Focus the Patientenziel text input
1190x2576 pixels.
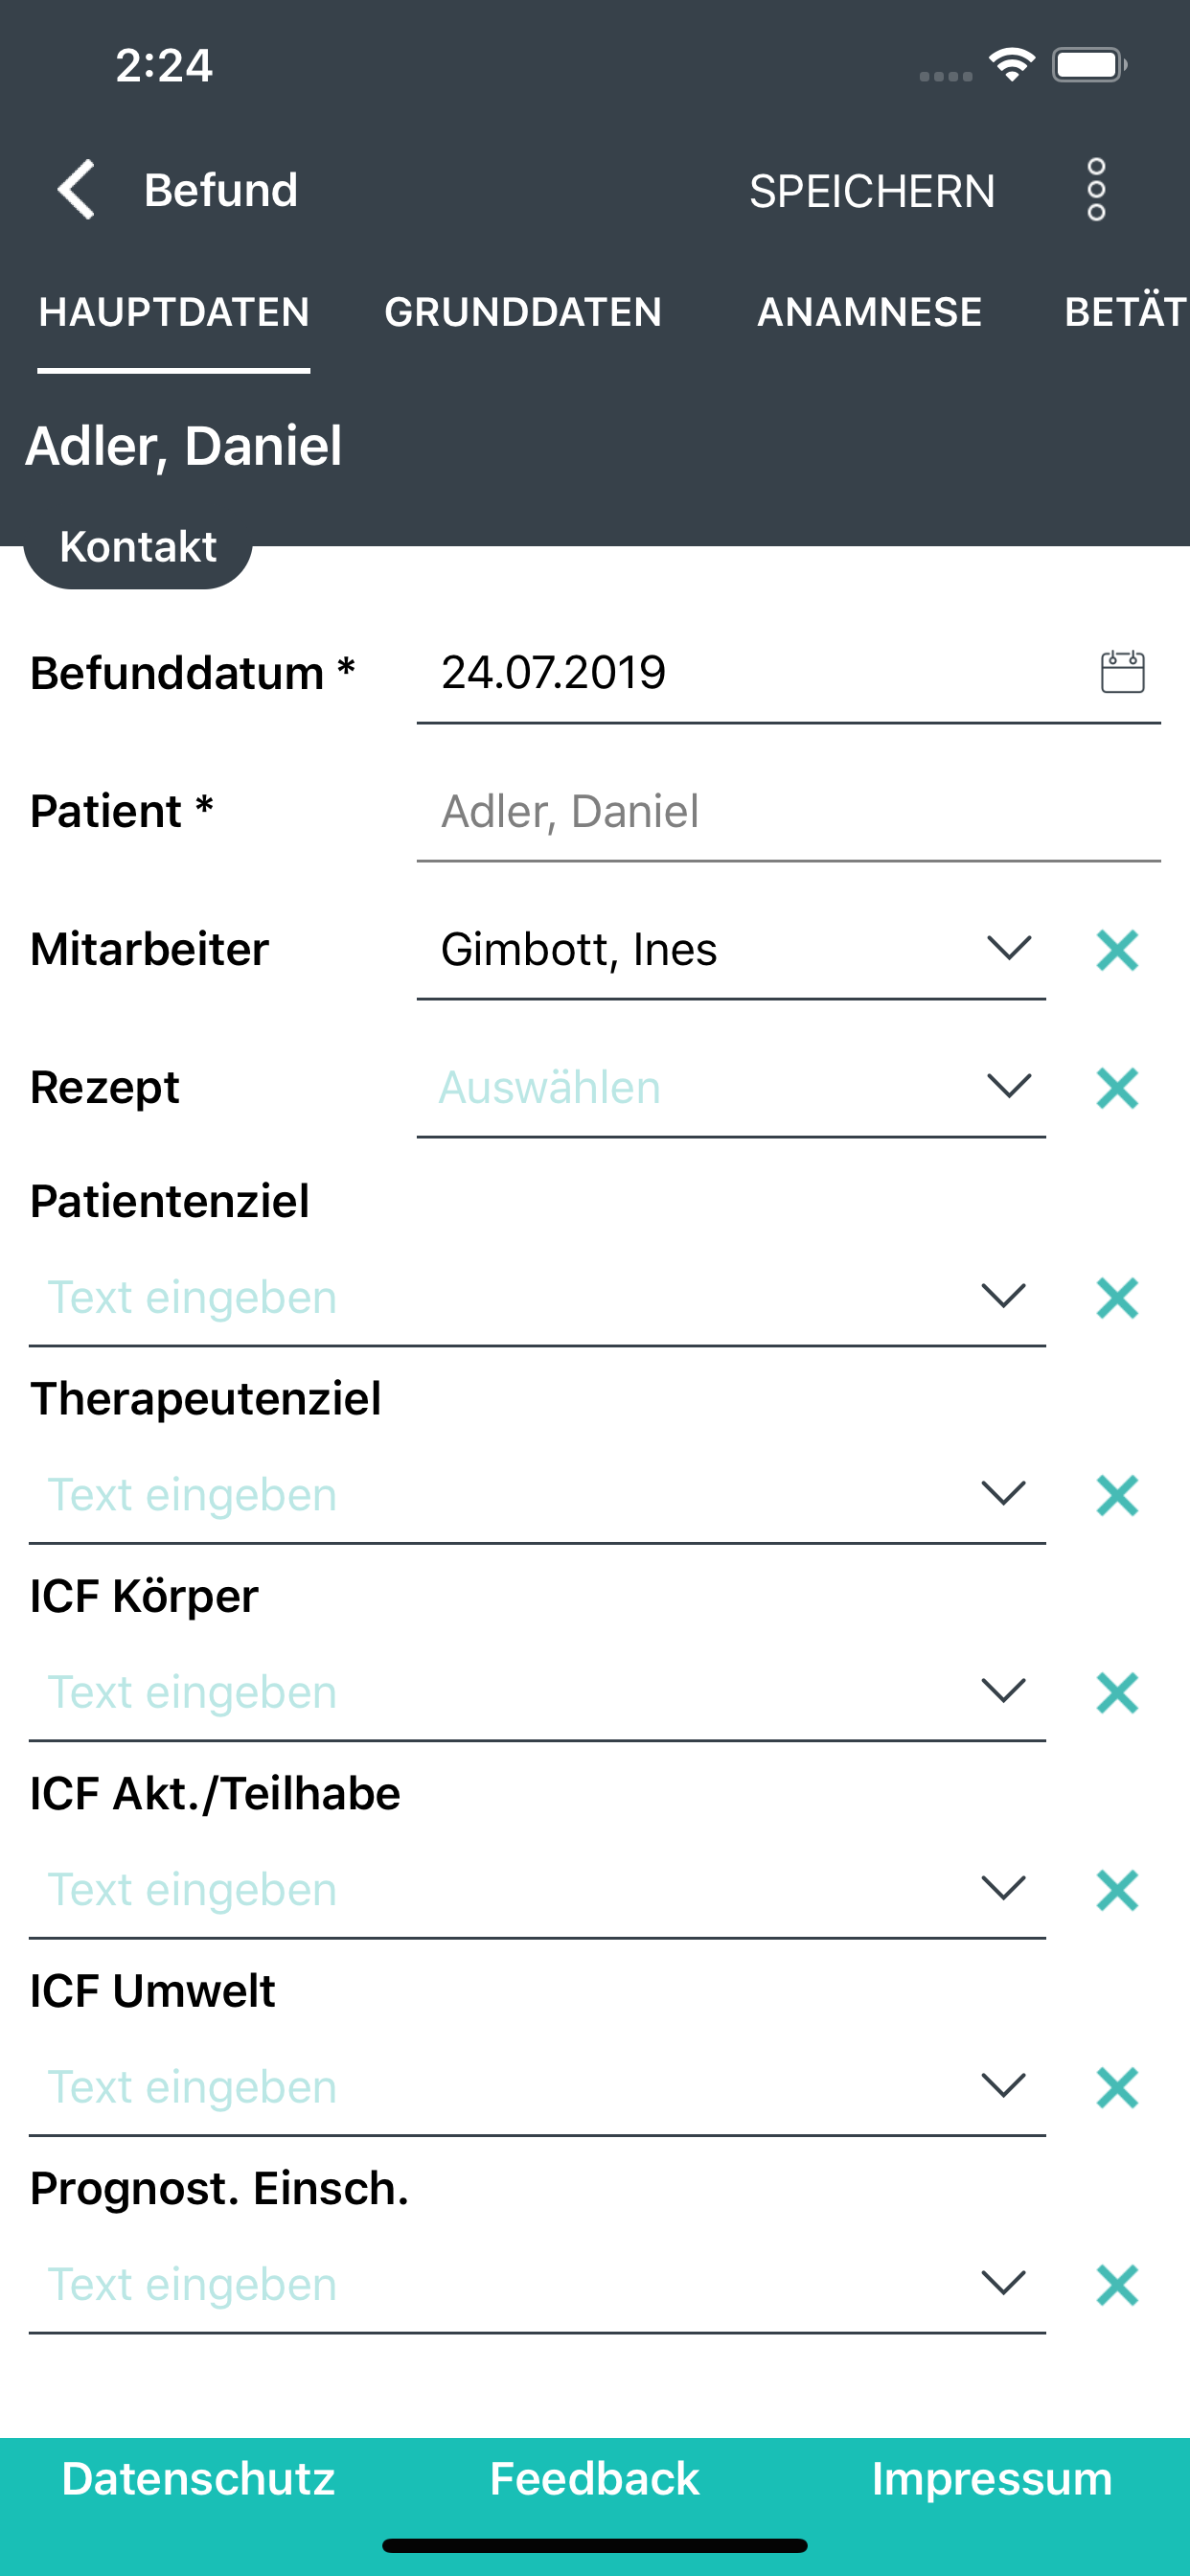click(x=500, y=1298)
